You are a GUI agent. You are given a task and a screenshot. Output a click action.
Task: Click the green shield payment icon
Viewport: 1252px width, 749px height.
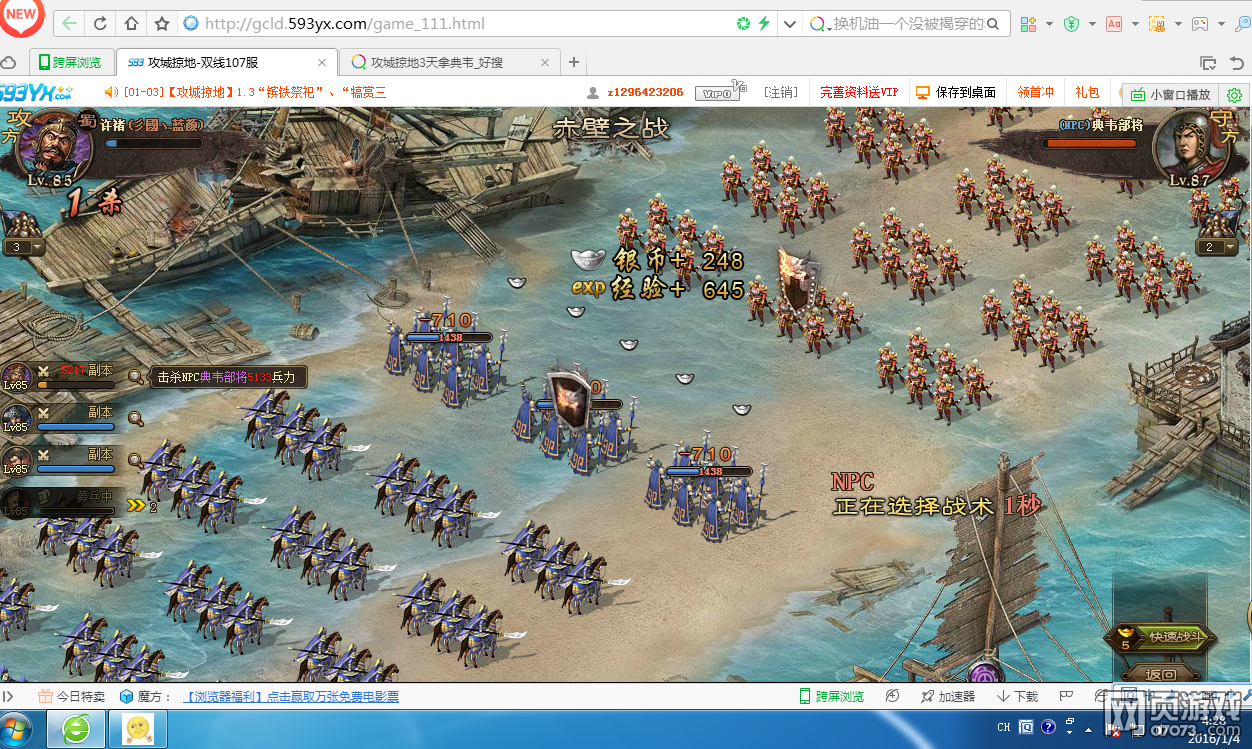[1071, 23]
